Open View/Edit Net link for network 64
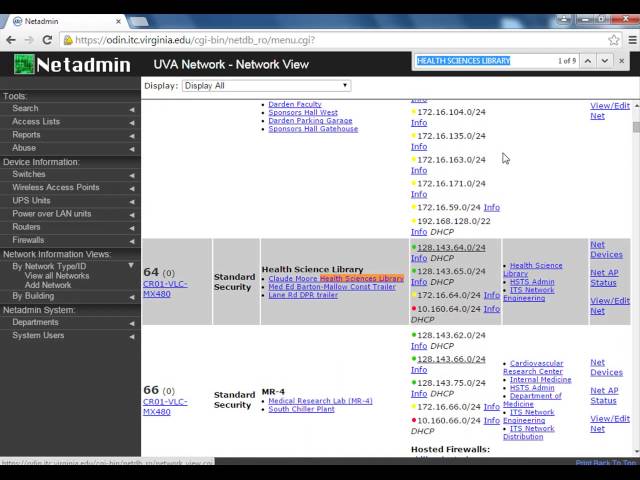Viewport: 640px width, 480px height. pos(610,306)
